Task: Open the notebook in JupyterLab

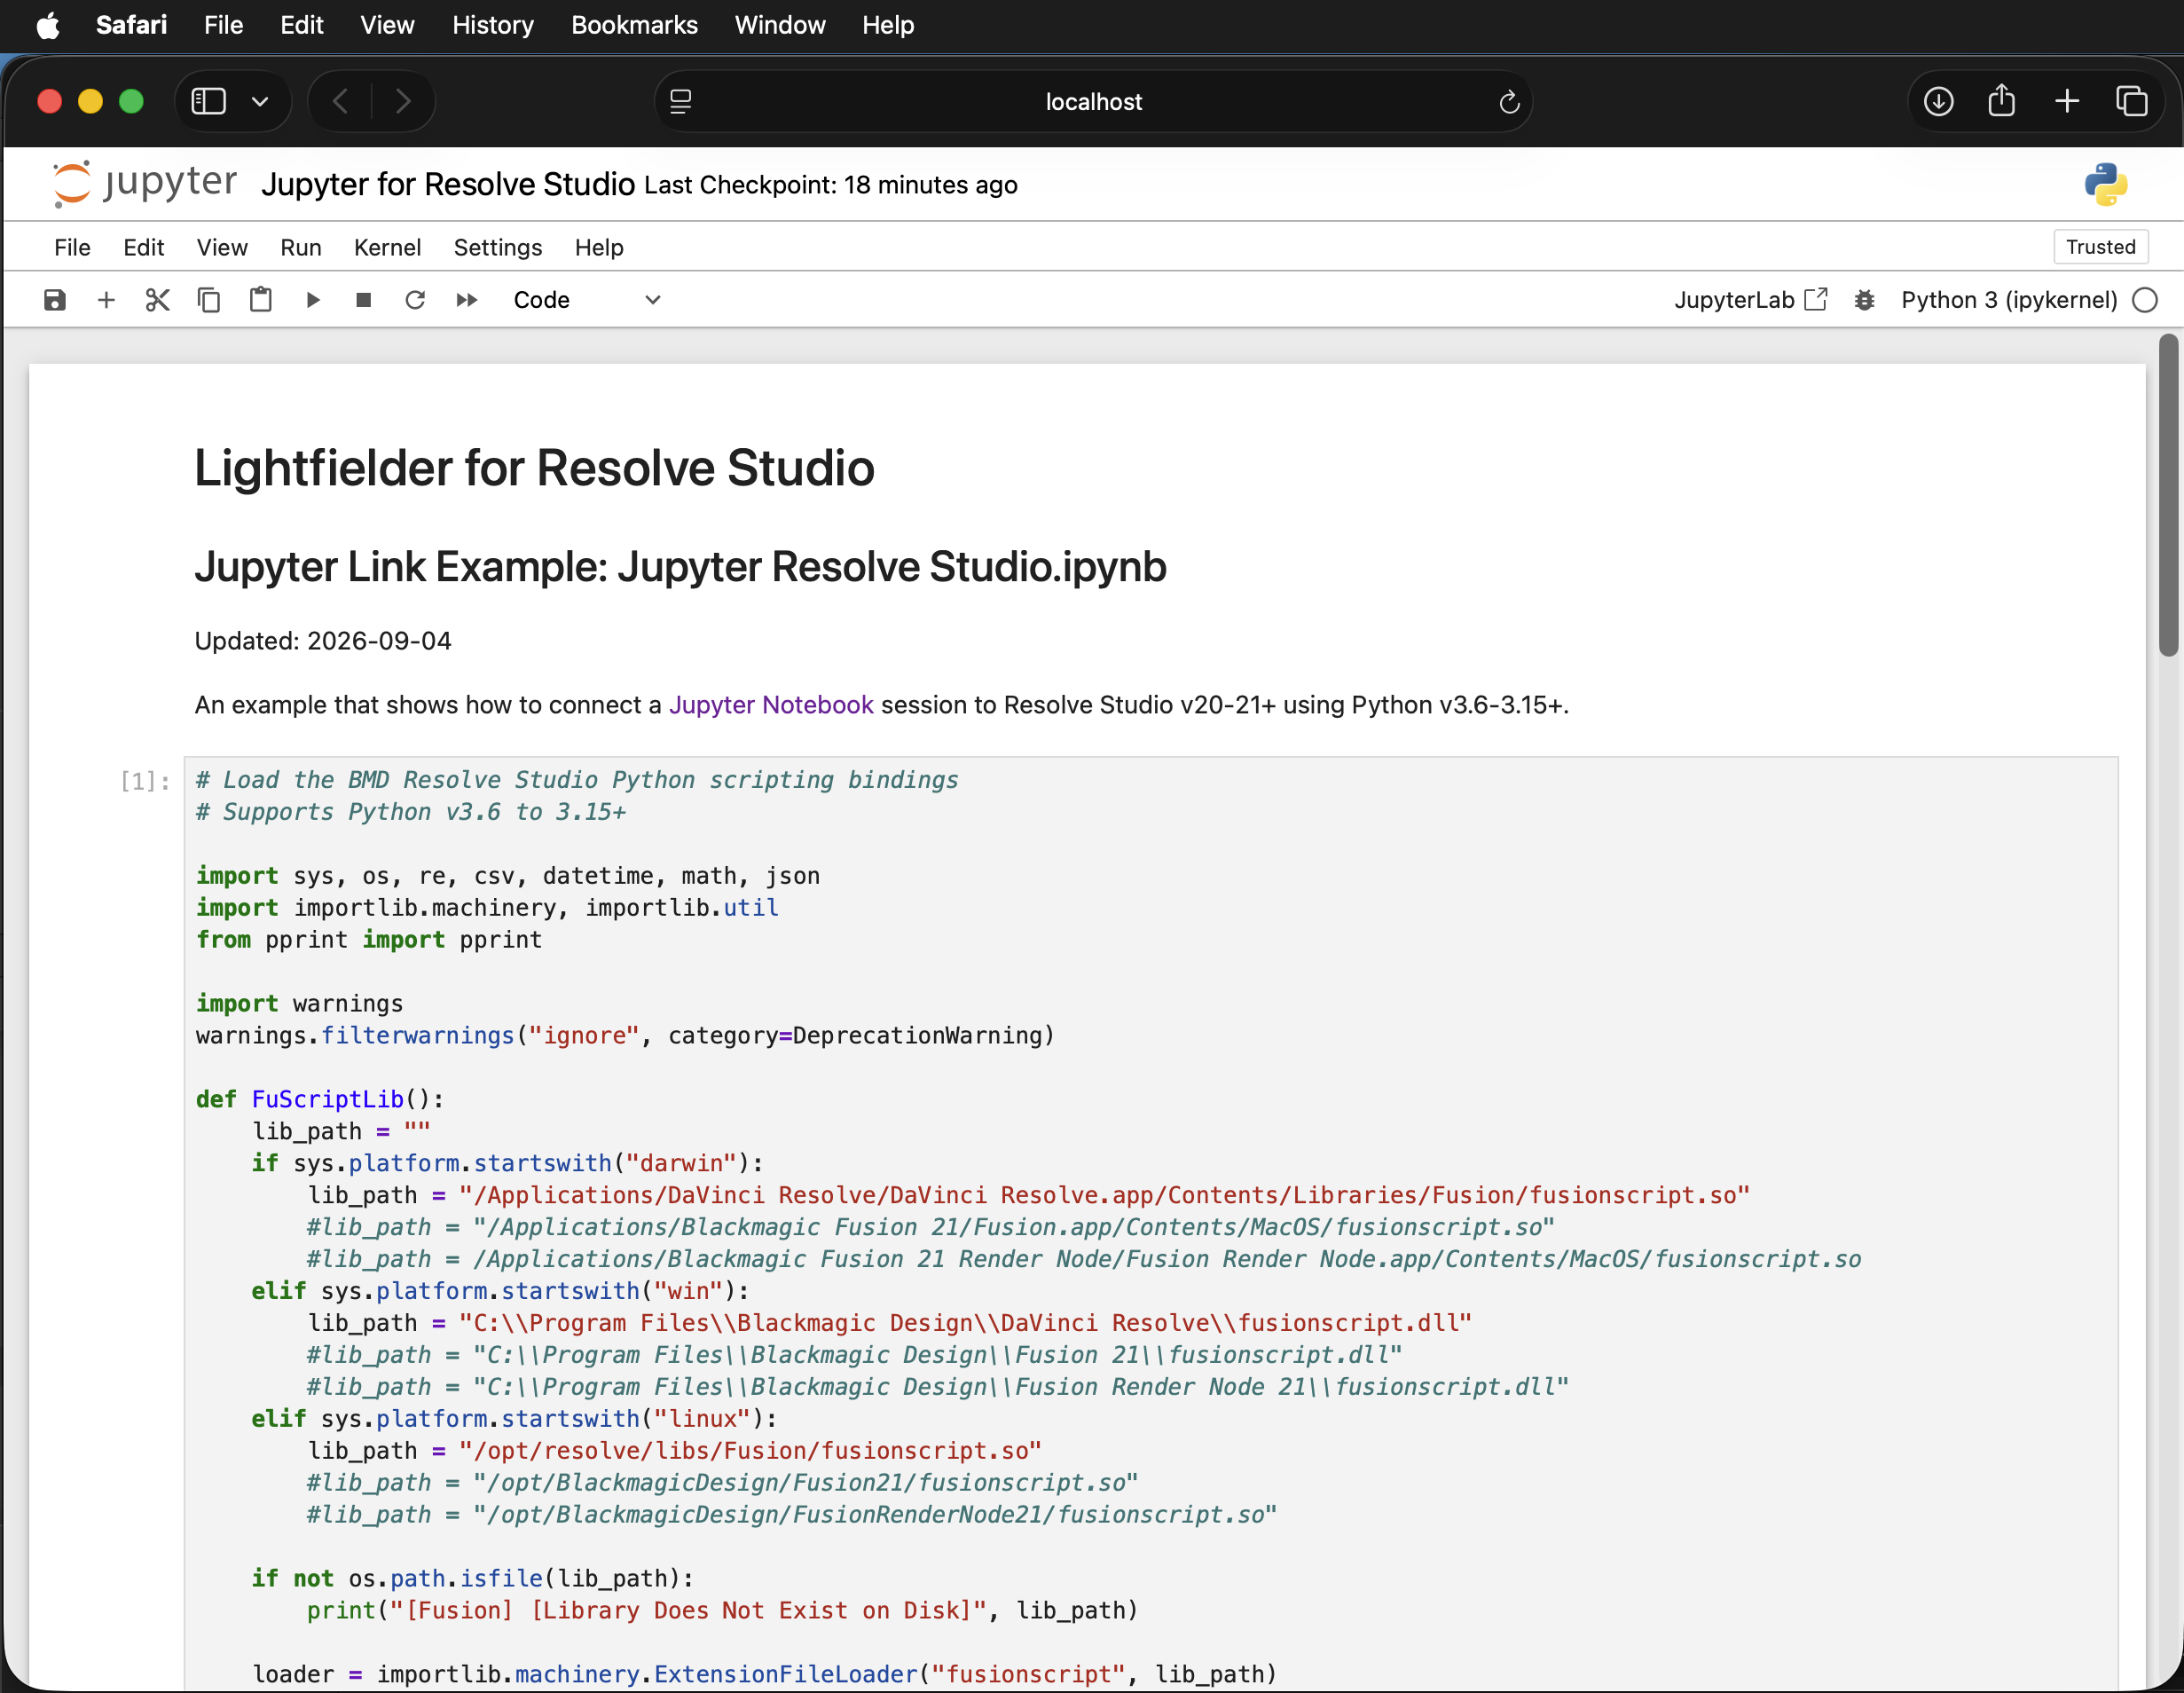Action: [1751, 300]
